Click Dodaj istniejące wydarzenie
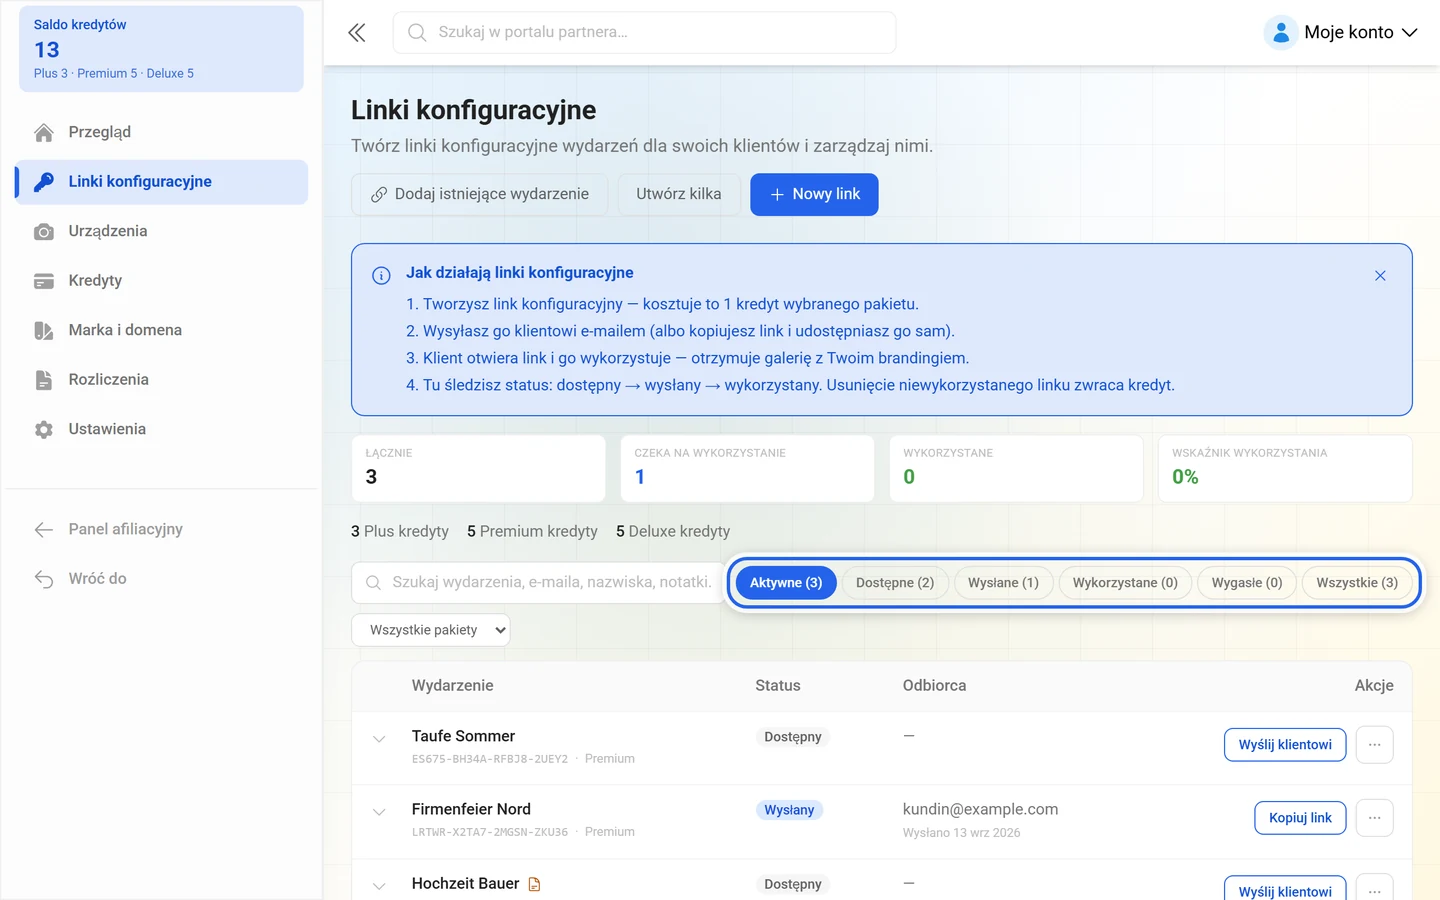 [479, 194]
